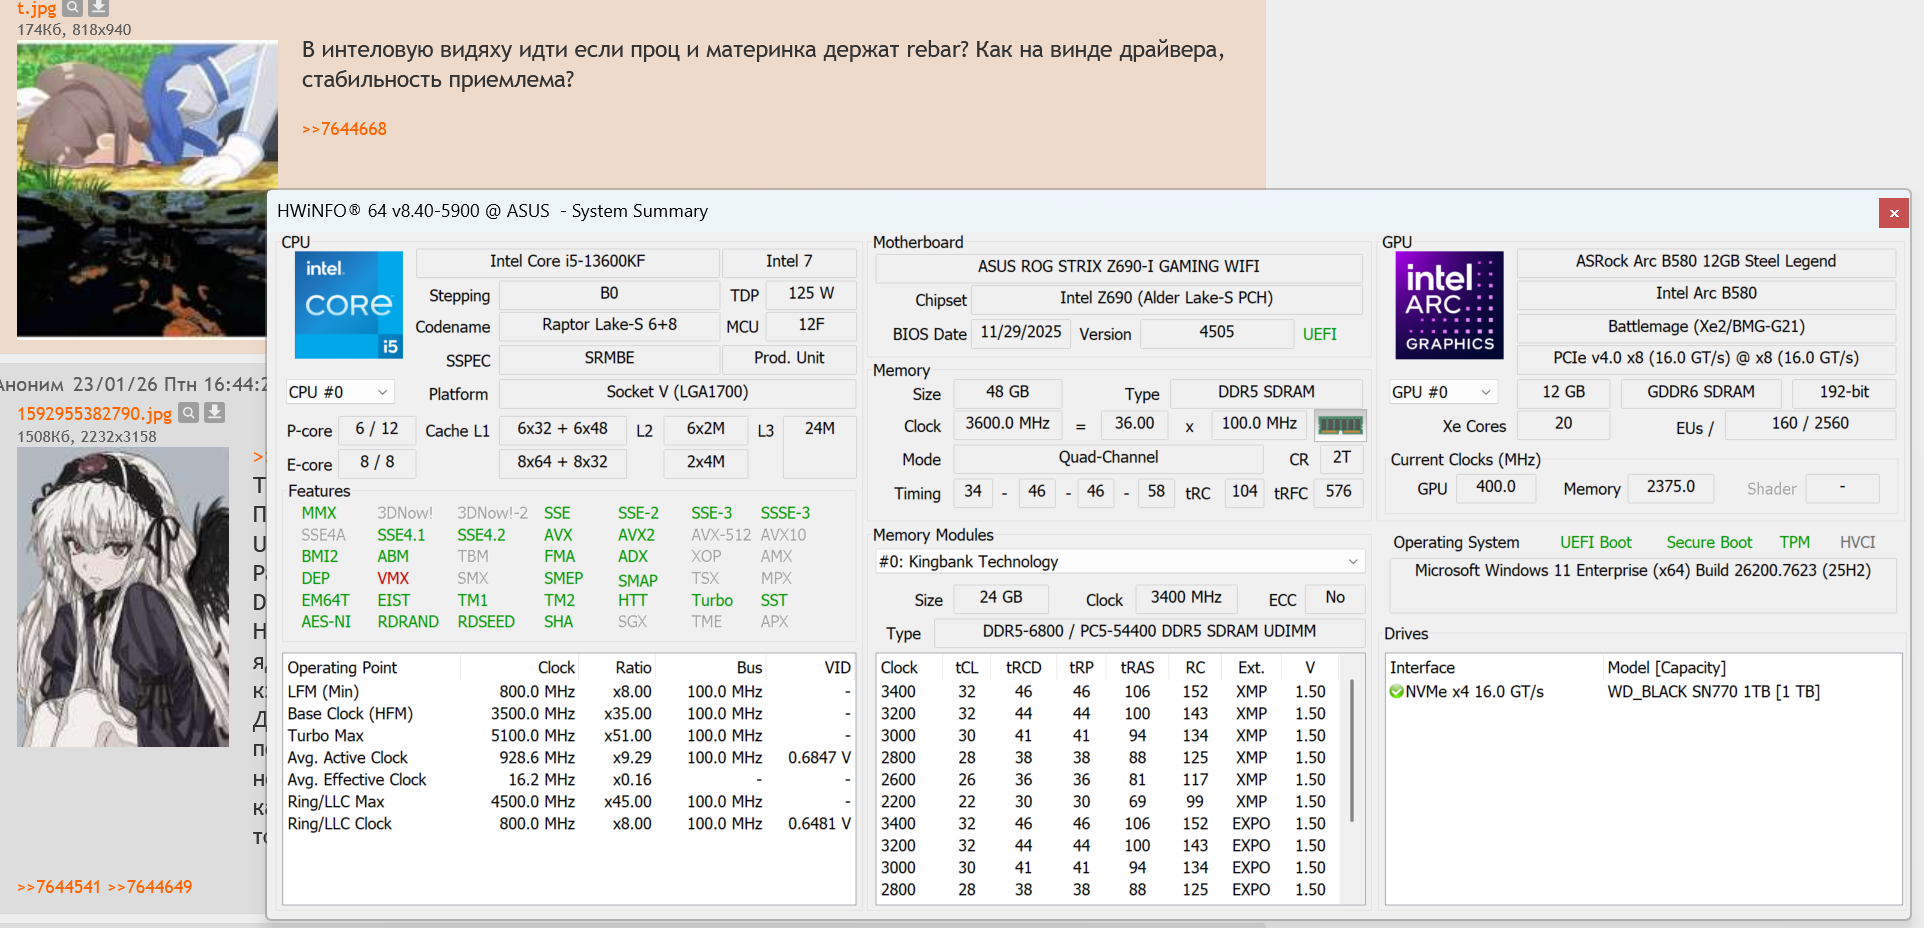Click the green NVMe drive status icon
The width and height of the screenshot is (1924, 928).
[1396, 692]
